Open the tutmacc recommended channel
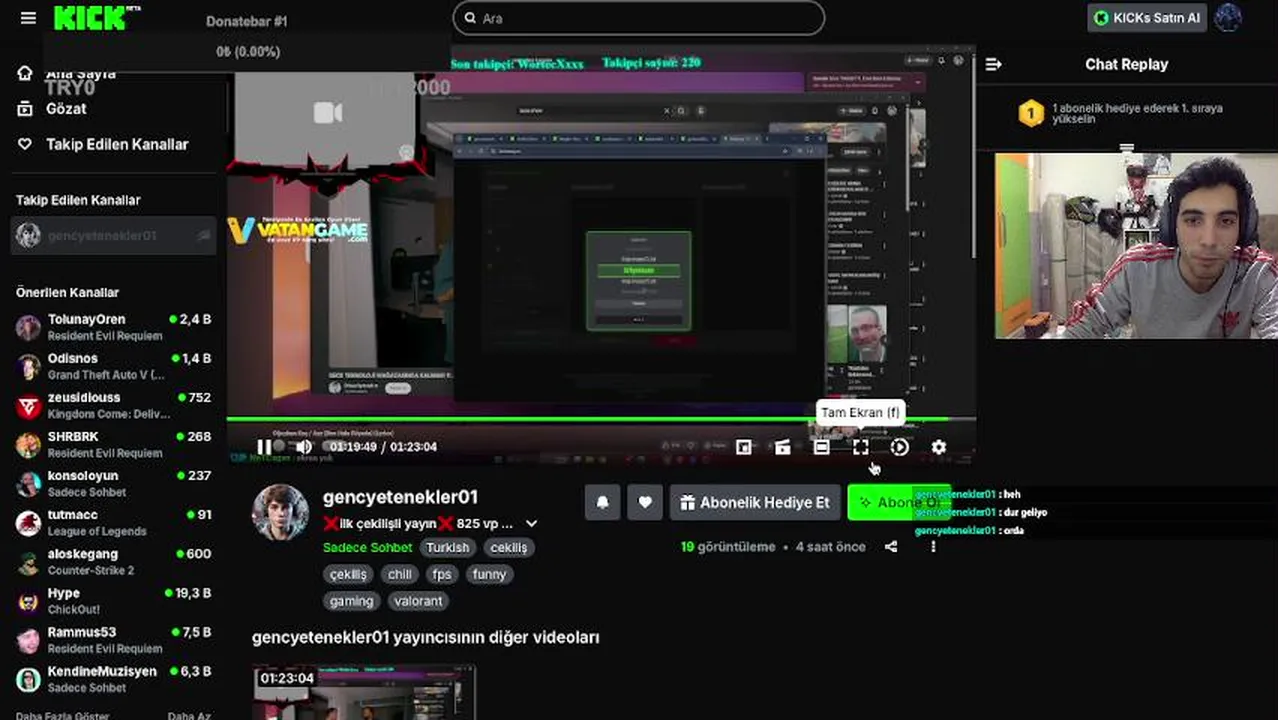1278x720 pixels. 113,522
